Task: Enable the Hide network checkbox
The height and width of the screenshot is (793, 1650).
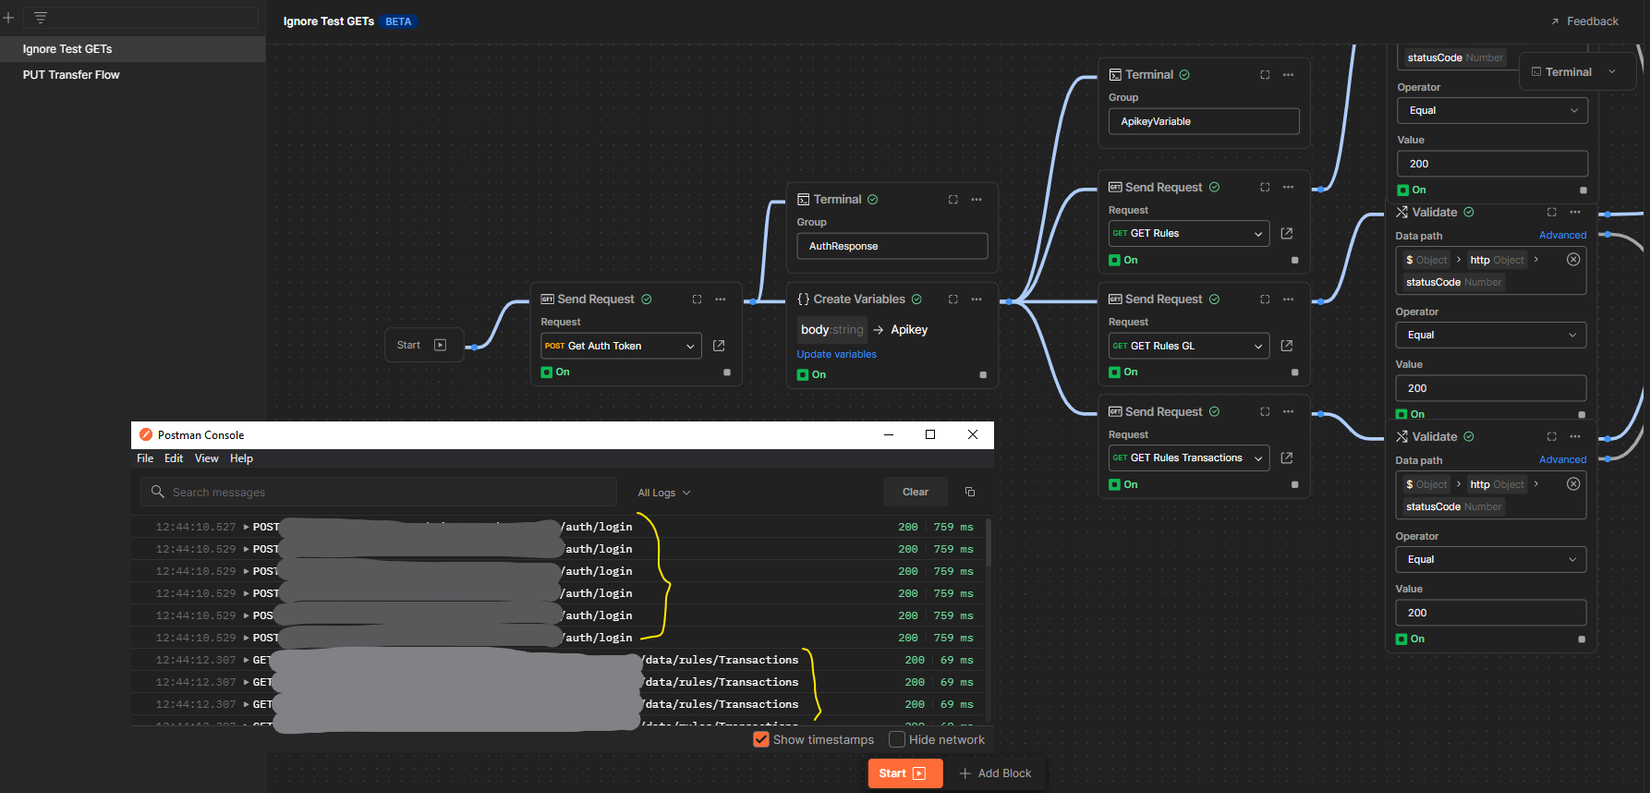Action: (897, 740)
